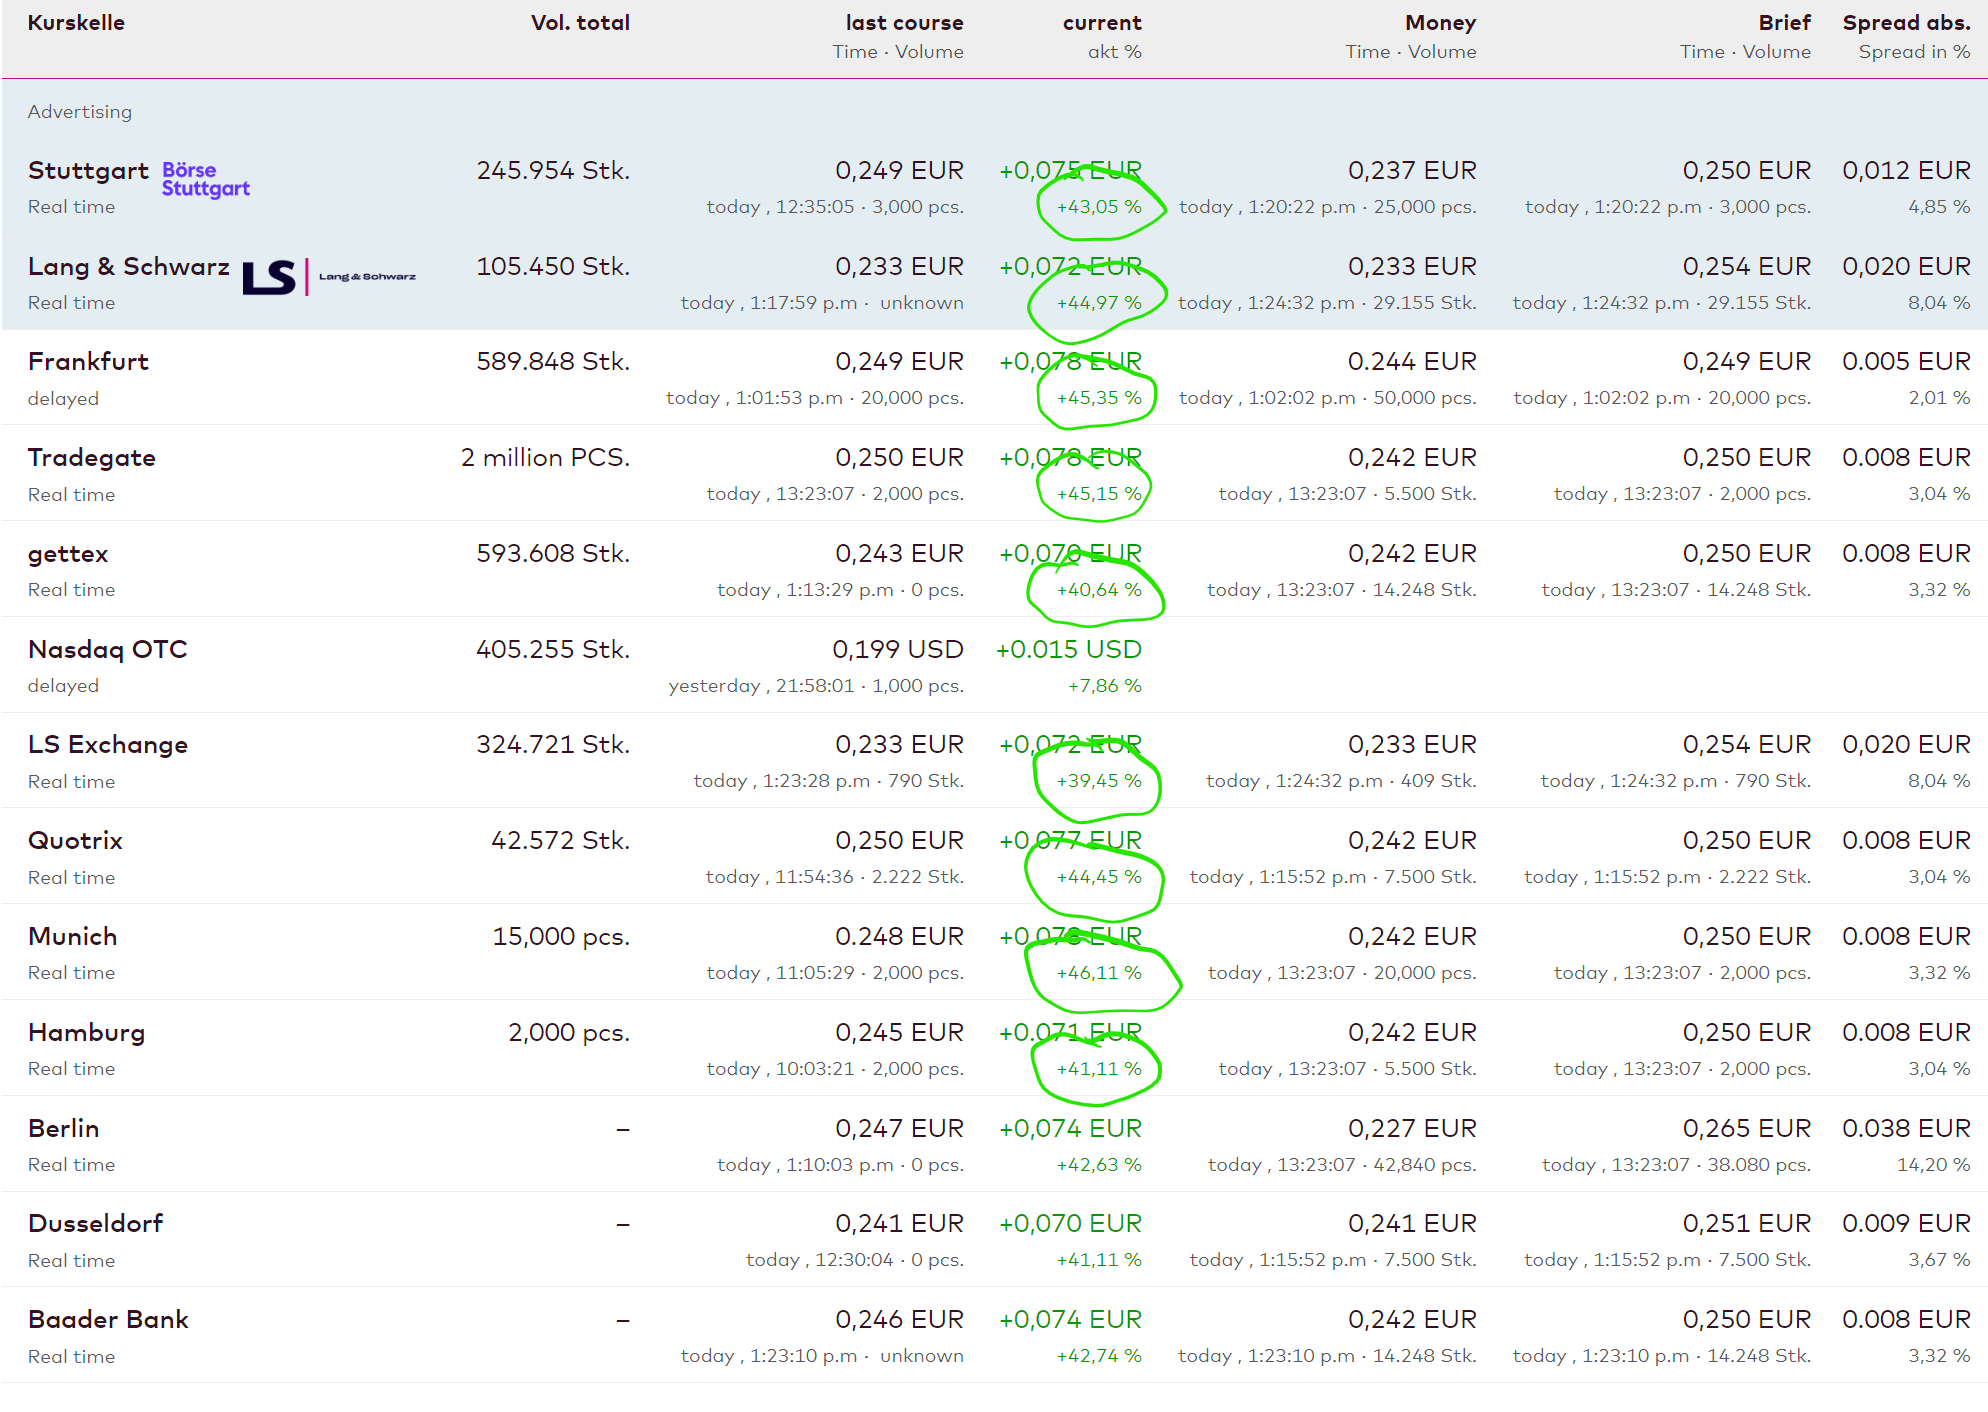This screenshot has width=1988, height=1412.
Task: Click the Munich exchange name
Action: [72, 937]
